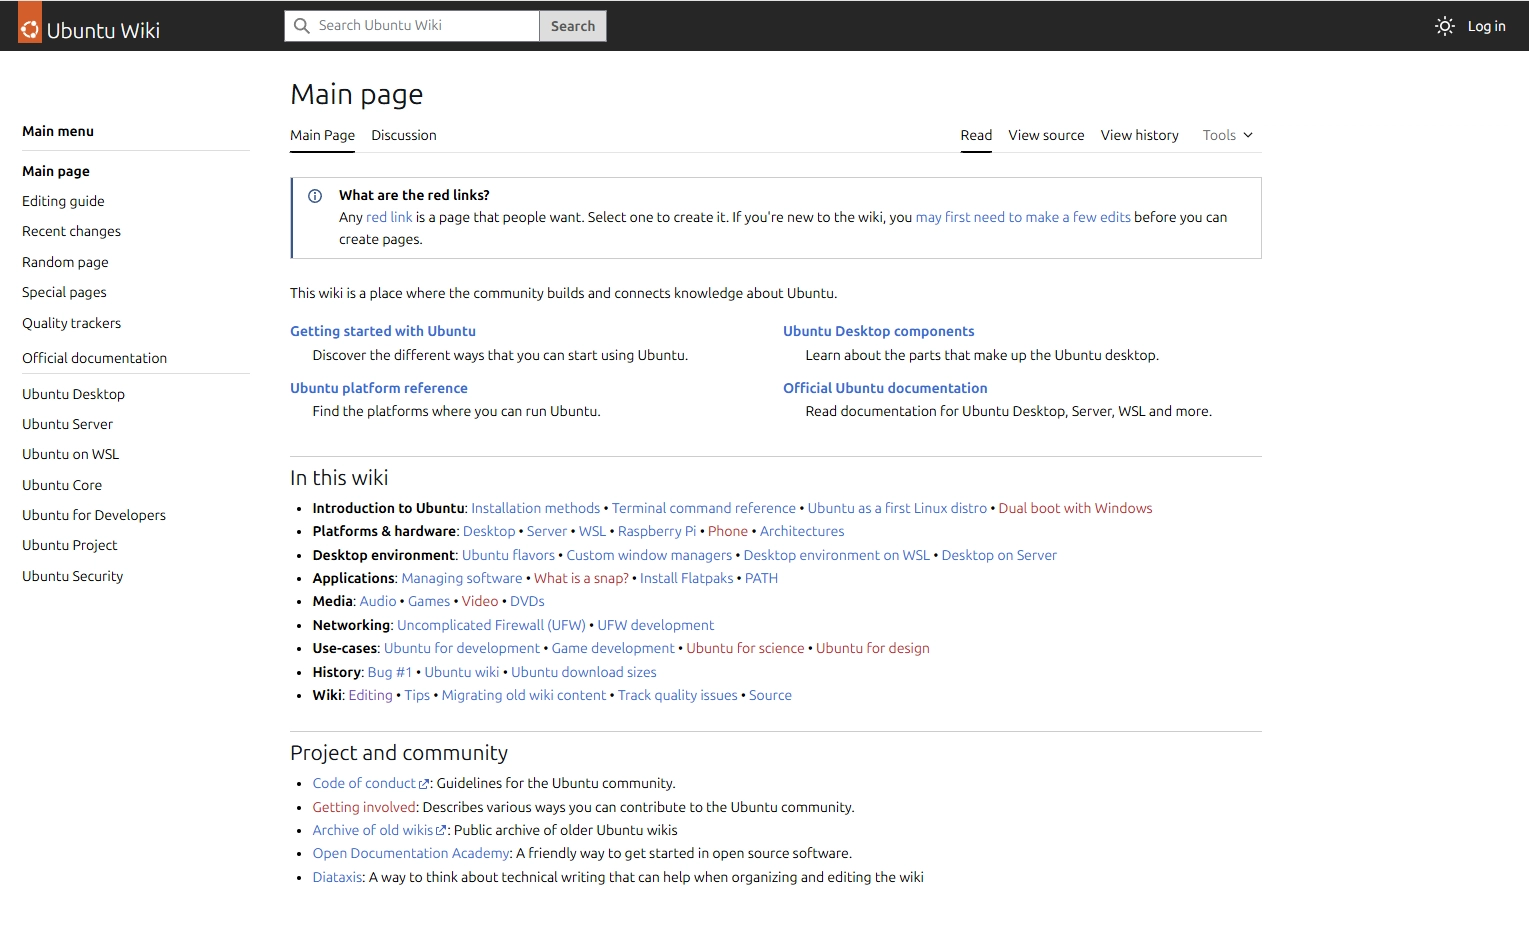Viewport: 1529px width, 925px height.
Task: Open Ubuntu Desktop components link
Action: click(878, 331)
